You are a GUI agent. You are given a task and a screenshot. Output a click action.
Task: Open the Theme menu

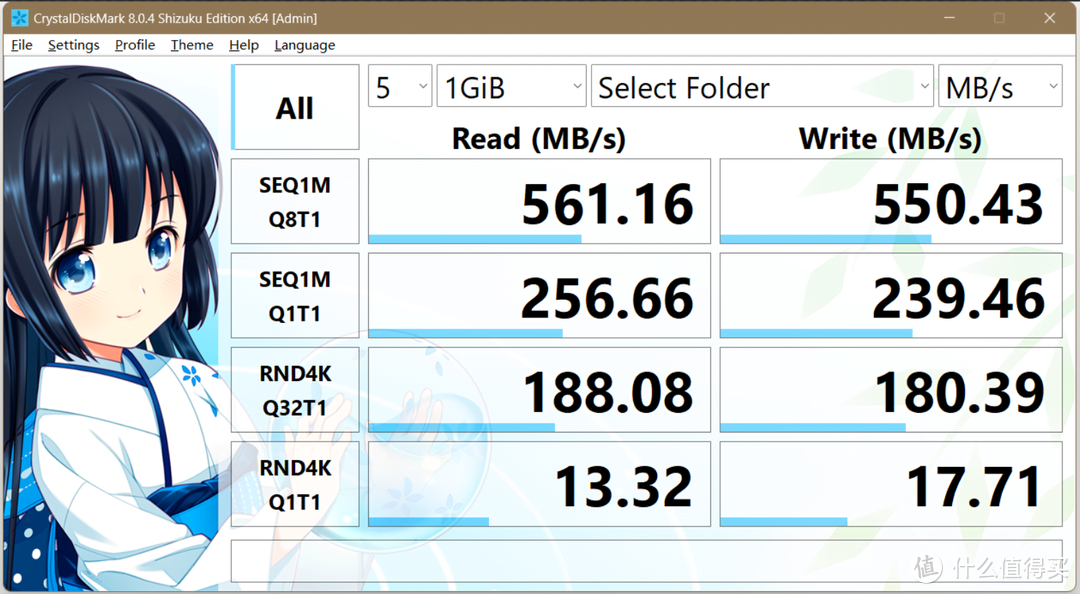coord(190,45)
